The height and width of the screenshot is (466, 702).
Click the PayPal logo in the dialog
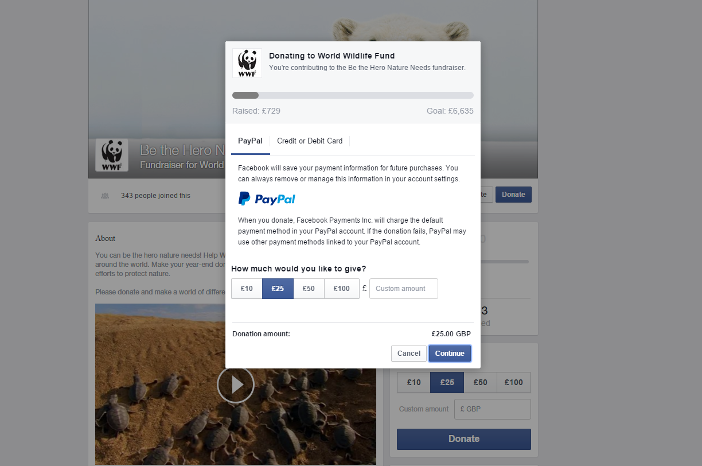(266, 199)
